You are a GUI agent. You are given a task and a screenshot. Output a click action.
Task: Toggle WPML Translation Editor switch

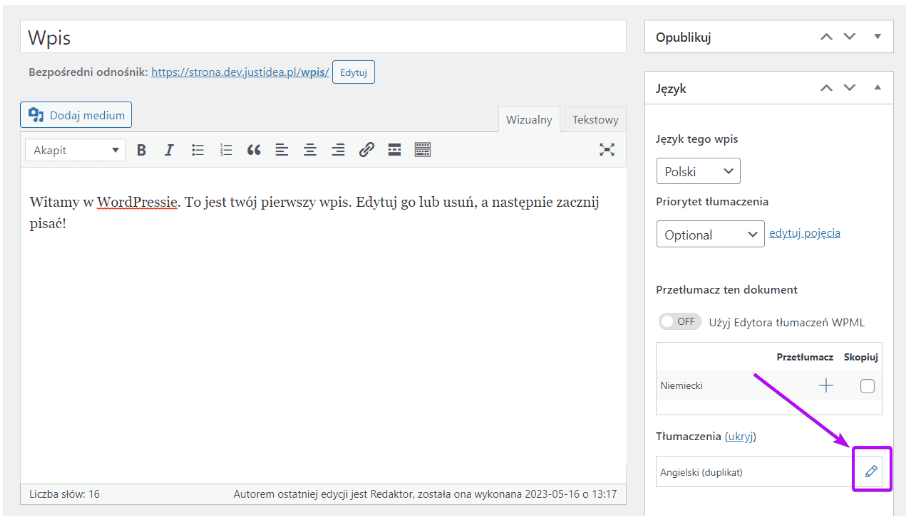tap(680, 322)
